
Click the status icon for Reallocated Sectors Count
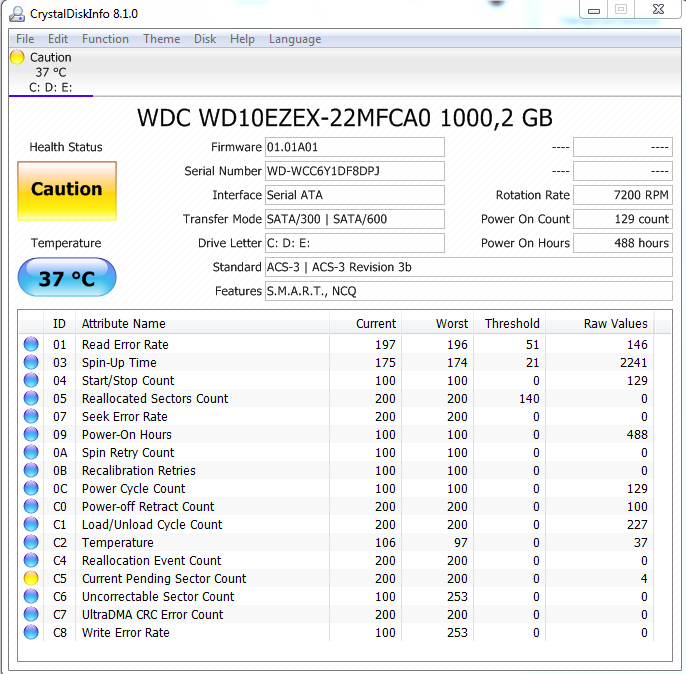[31, 398]
